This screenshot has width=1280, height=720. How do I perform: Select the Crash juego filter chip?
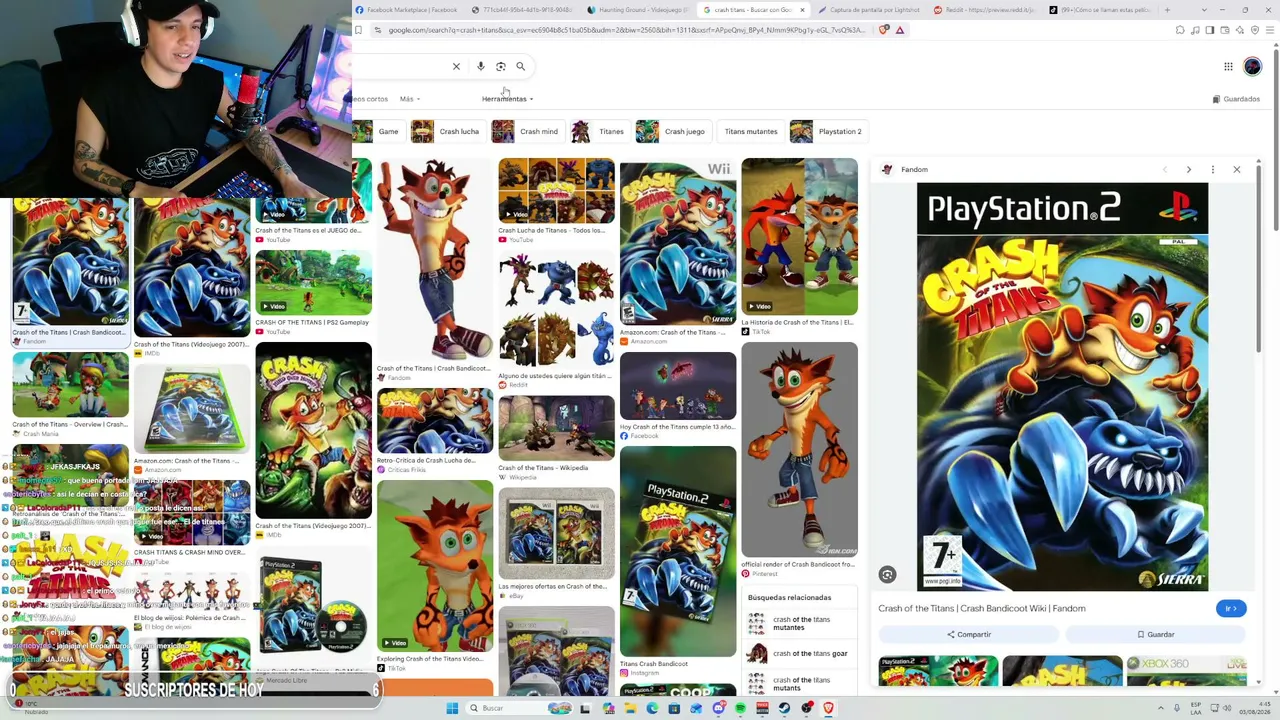[x=672, y=131]
